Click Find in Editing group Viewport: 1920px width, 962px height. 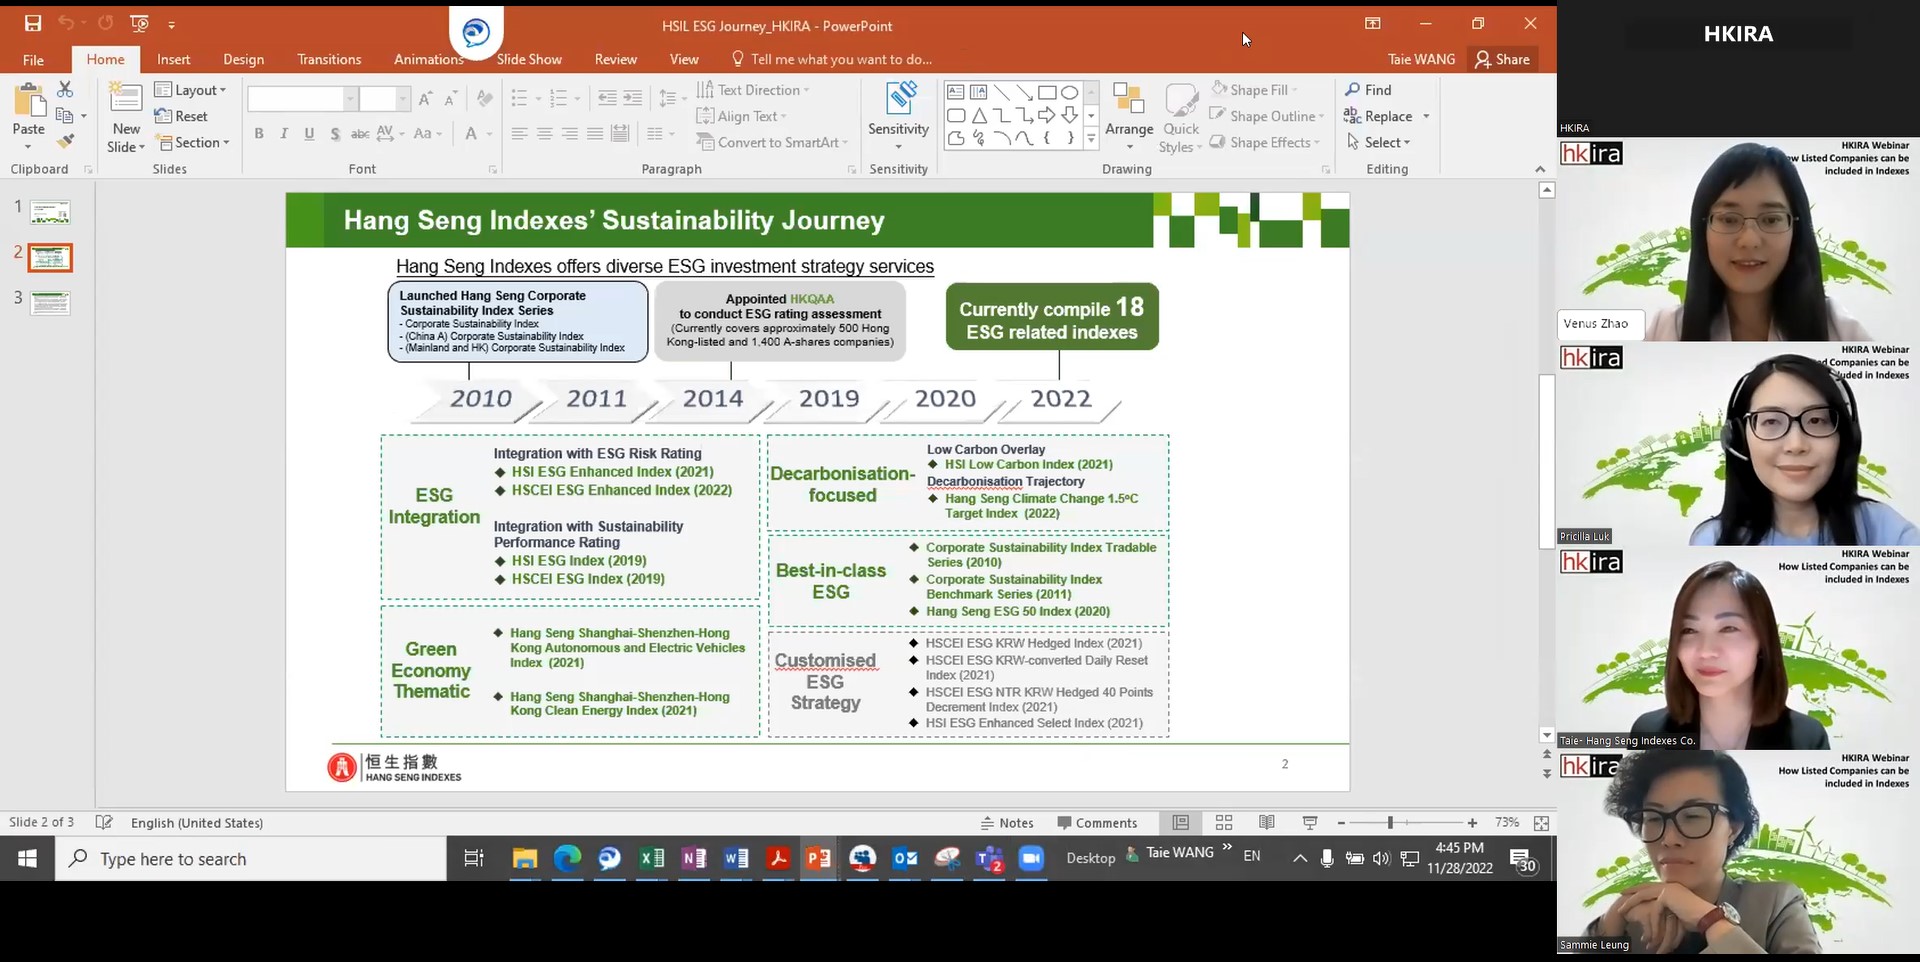point(1368,90)
